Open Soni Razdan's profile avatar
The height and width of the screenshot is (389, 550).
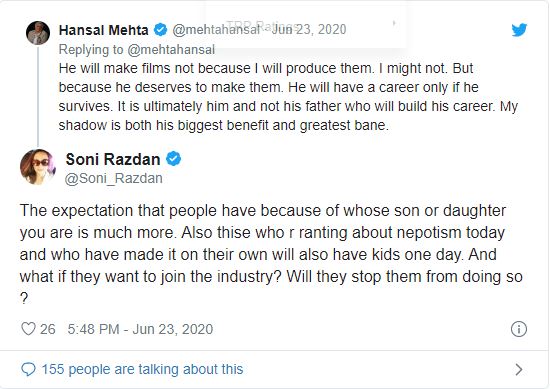[38, 167]
